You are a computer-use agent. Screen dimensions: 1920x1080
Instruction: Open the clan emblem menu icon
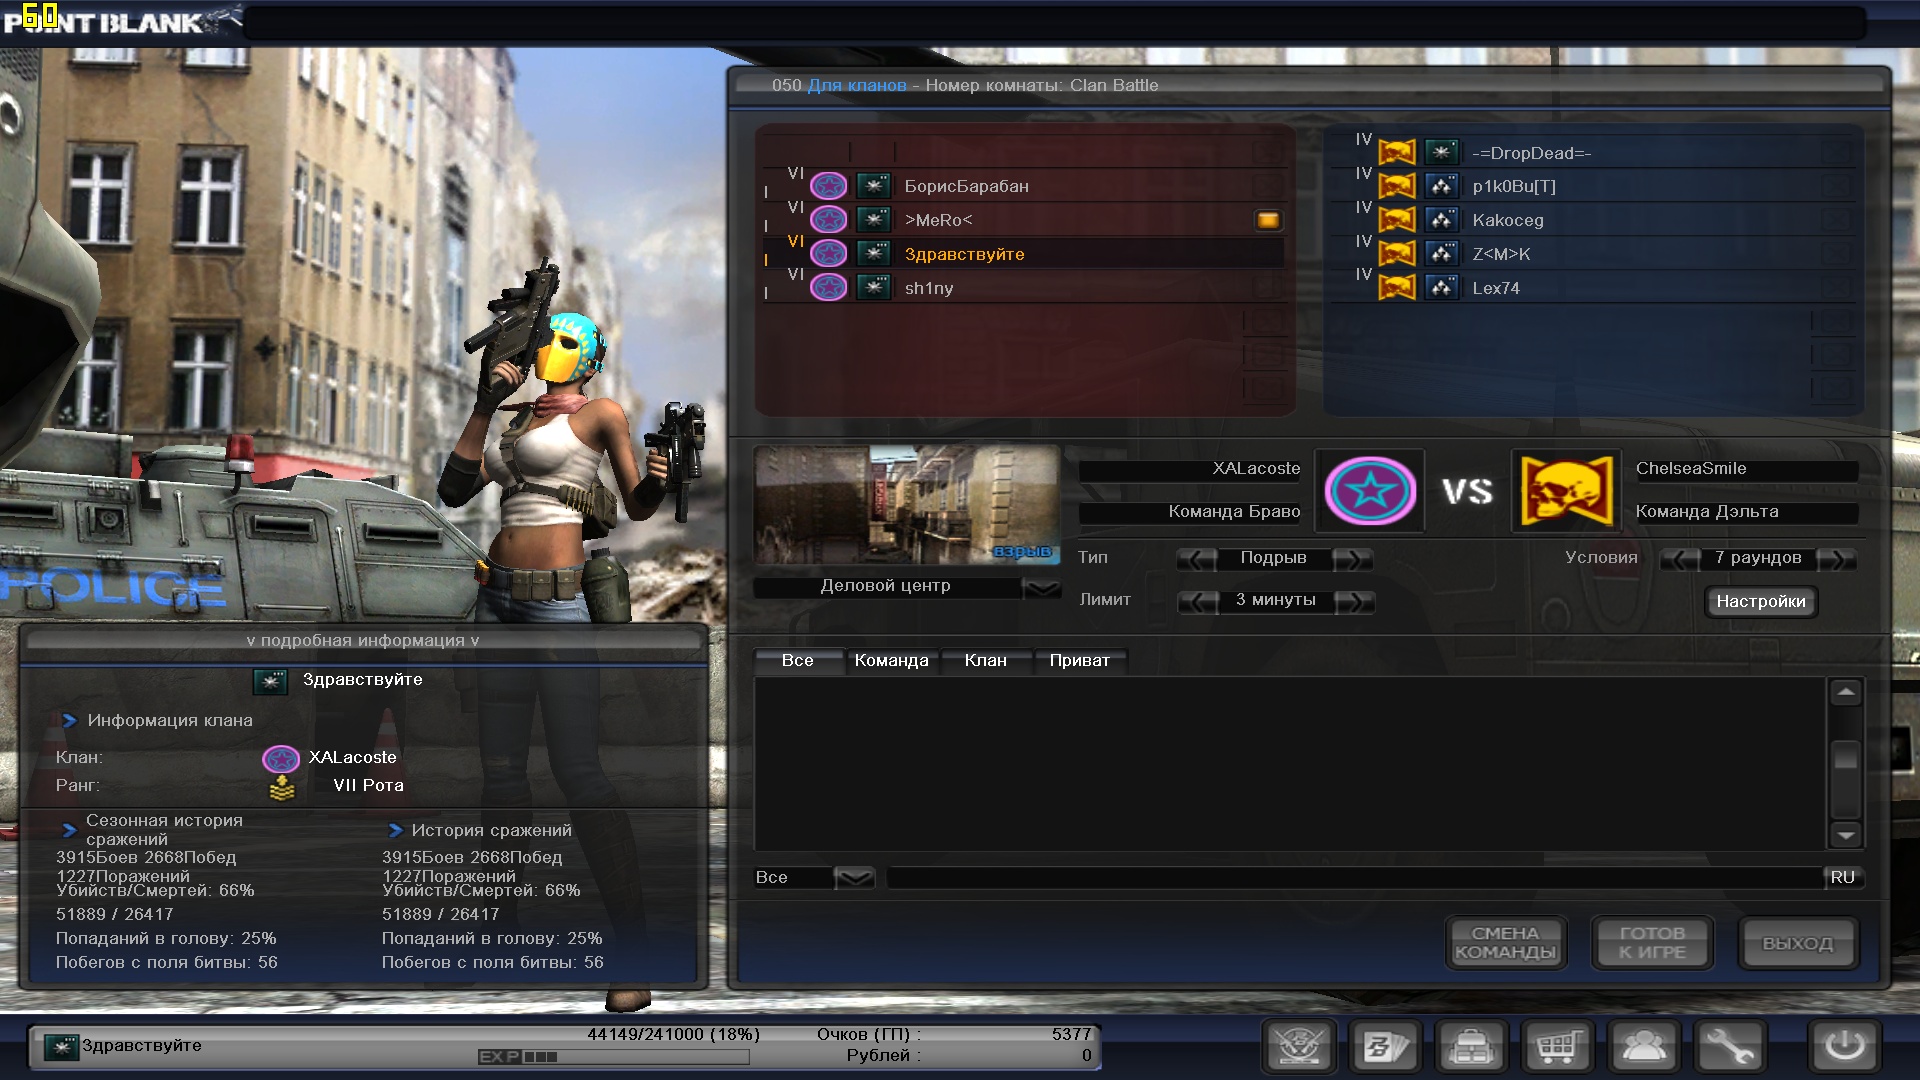click(1299, 1047)
